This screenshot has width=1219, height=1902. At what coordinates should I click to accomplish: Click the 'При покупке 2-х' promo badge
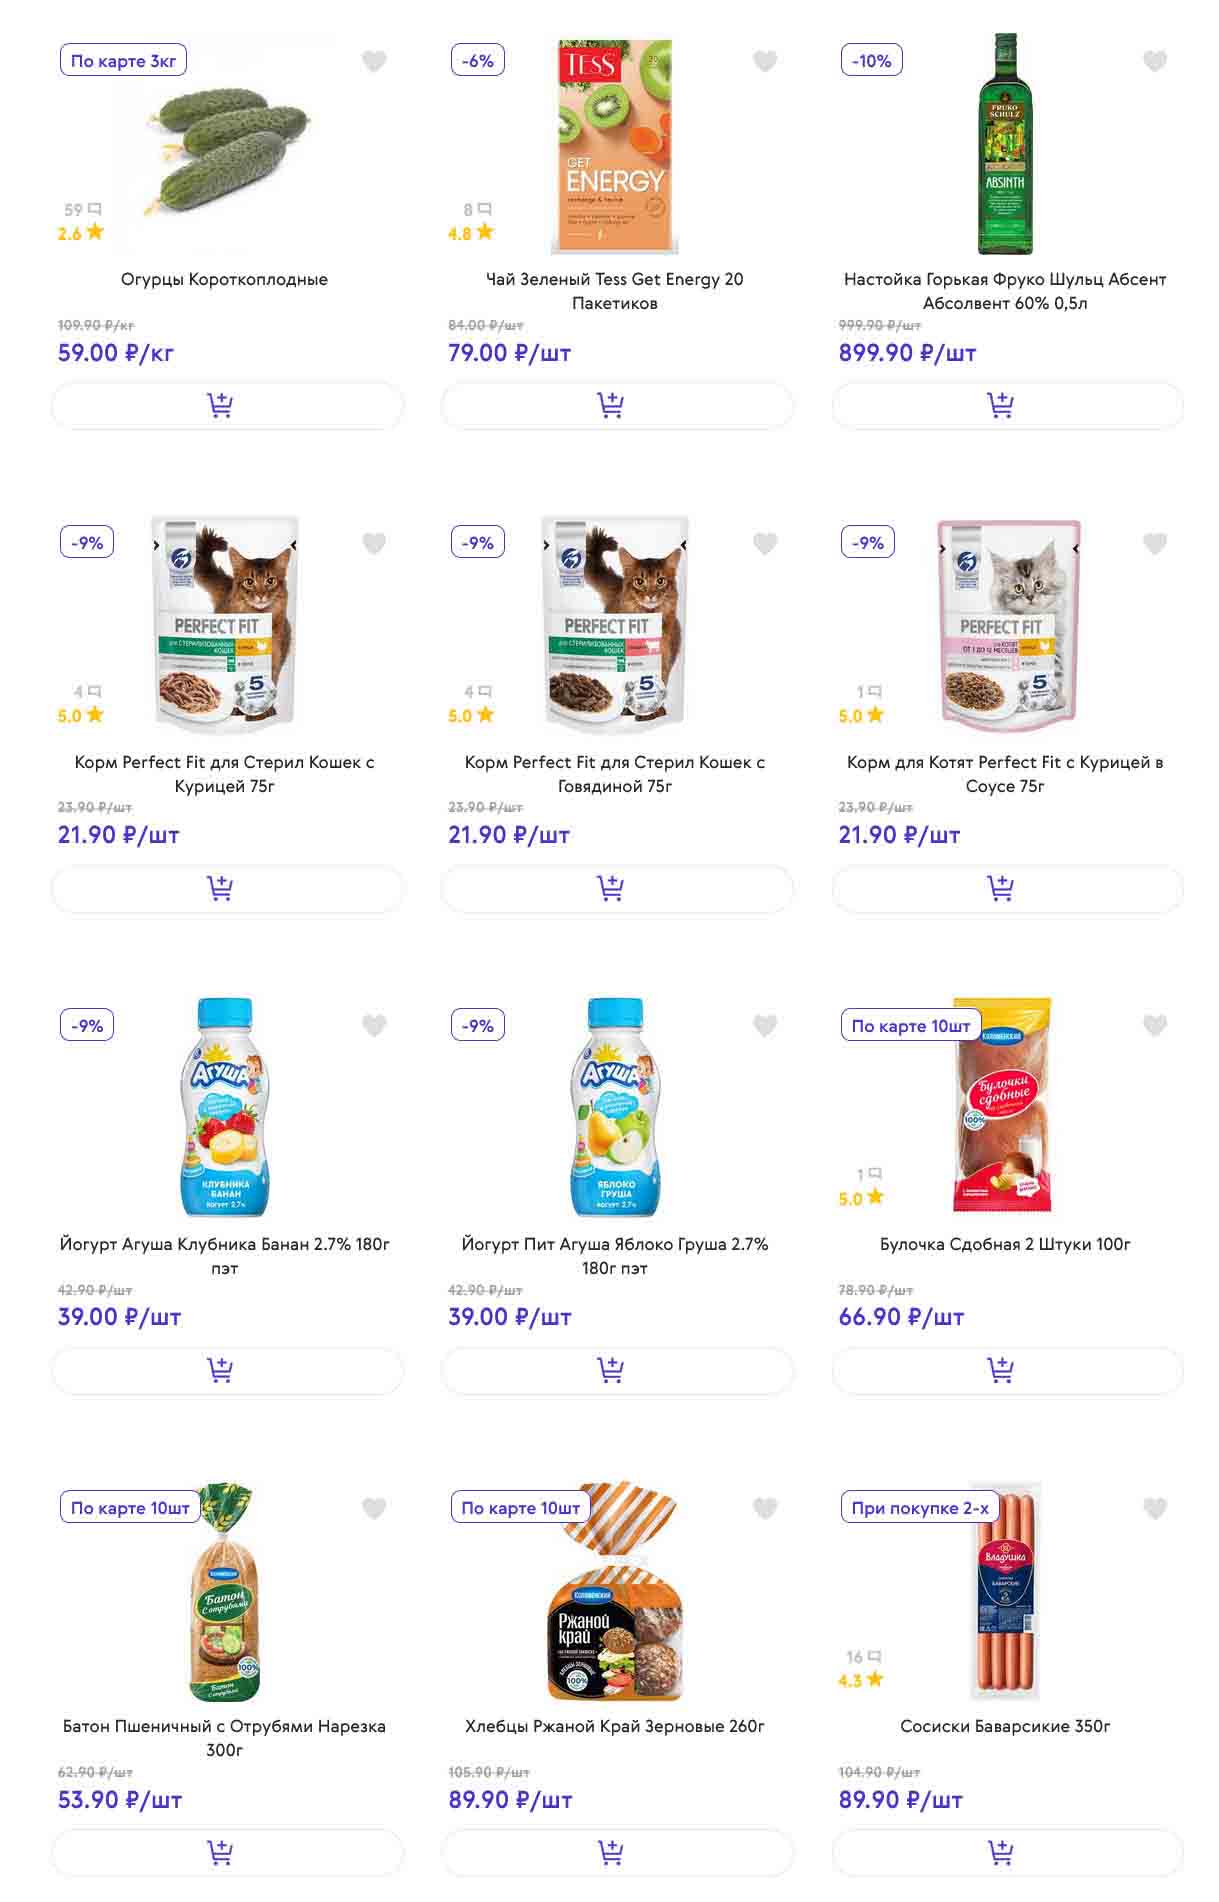coord(920,1508)
